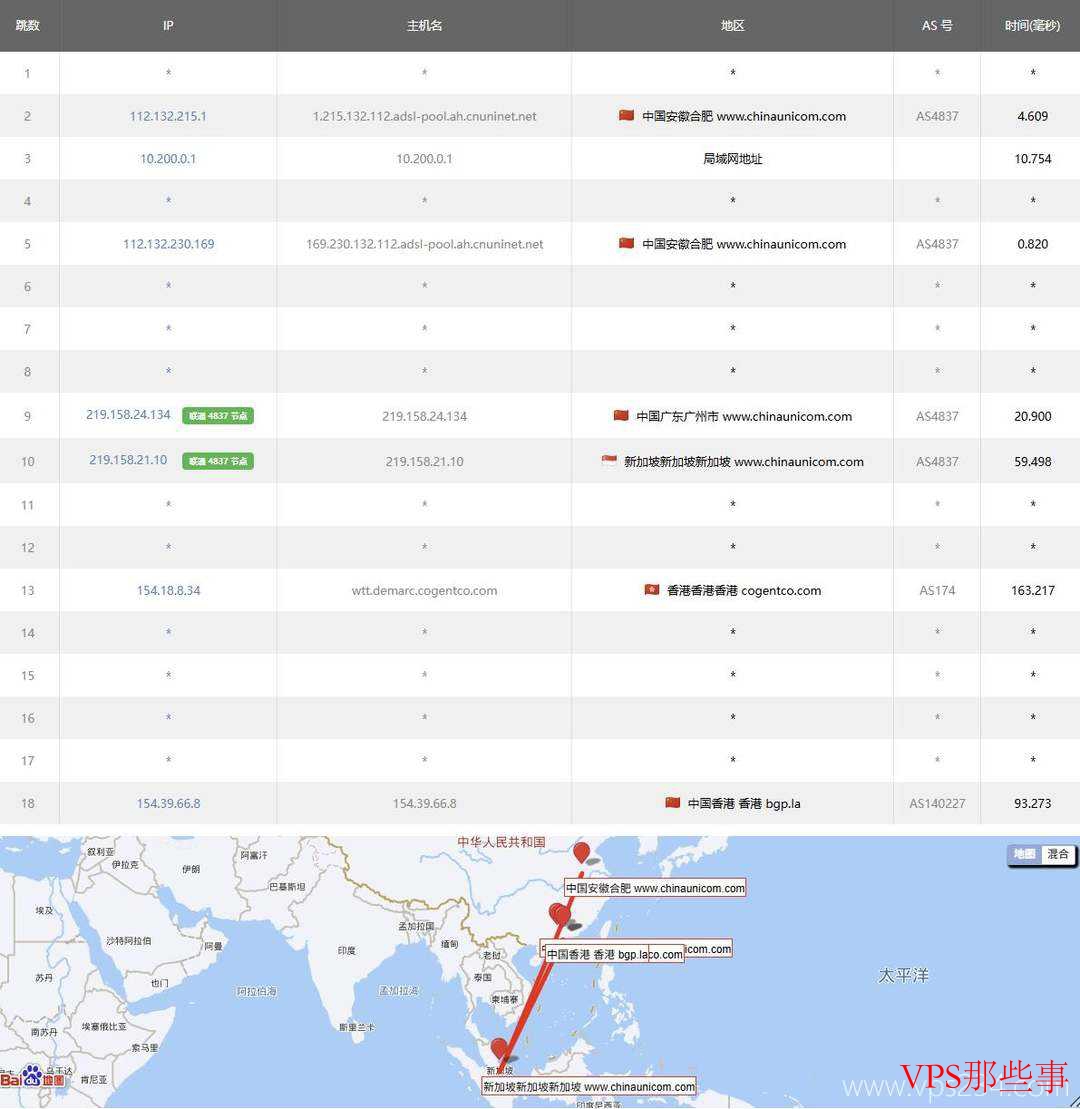Open IP 10.200.0.1 link

coord(168,158)
